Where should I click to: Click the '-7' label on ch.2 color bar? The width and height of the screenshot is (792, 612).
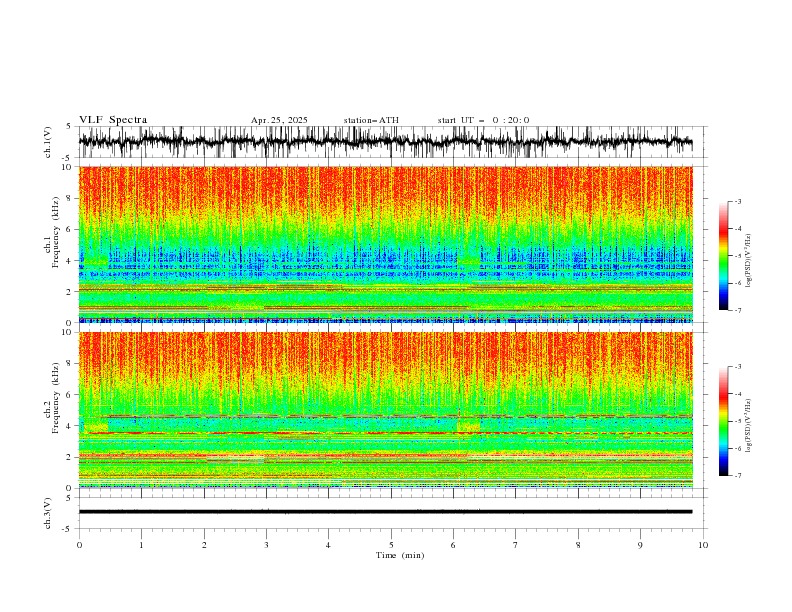(738, 476)
